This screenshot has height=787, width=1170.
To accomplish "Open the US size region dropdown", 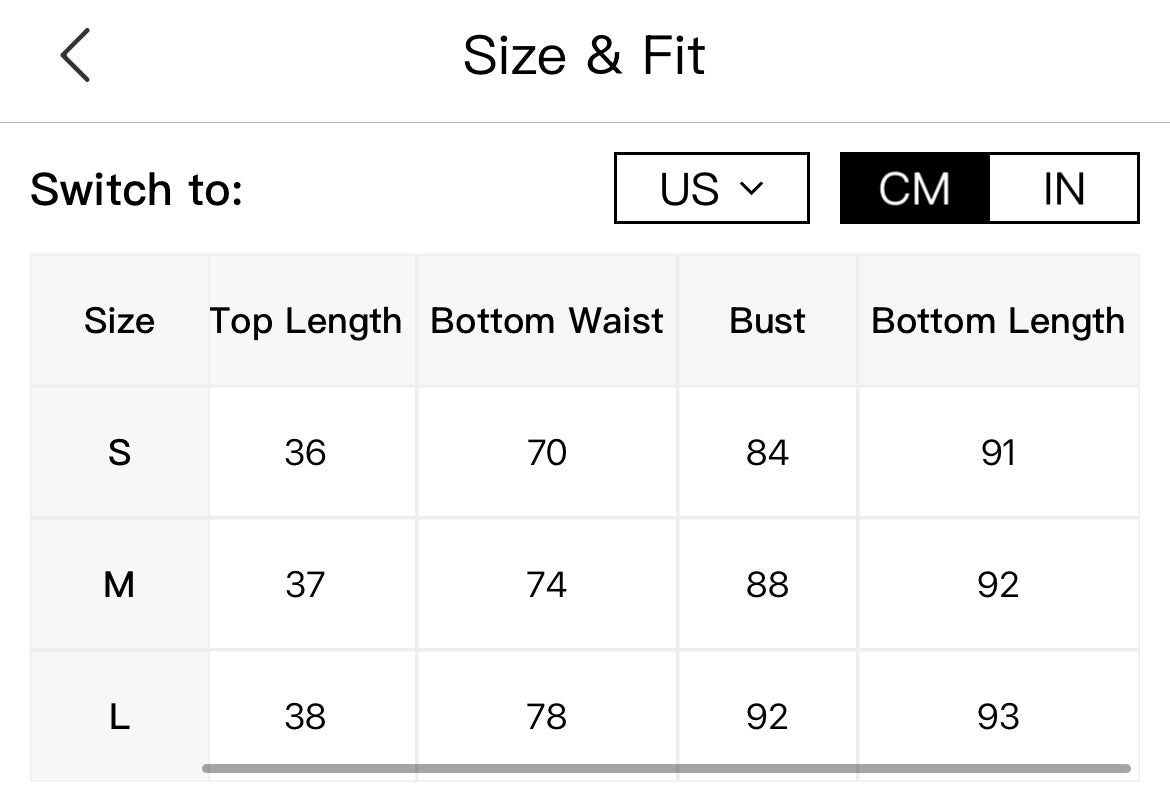I will pos(712,188).
